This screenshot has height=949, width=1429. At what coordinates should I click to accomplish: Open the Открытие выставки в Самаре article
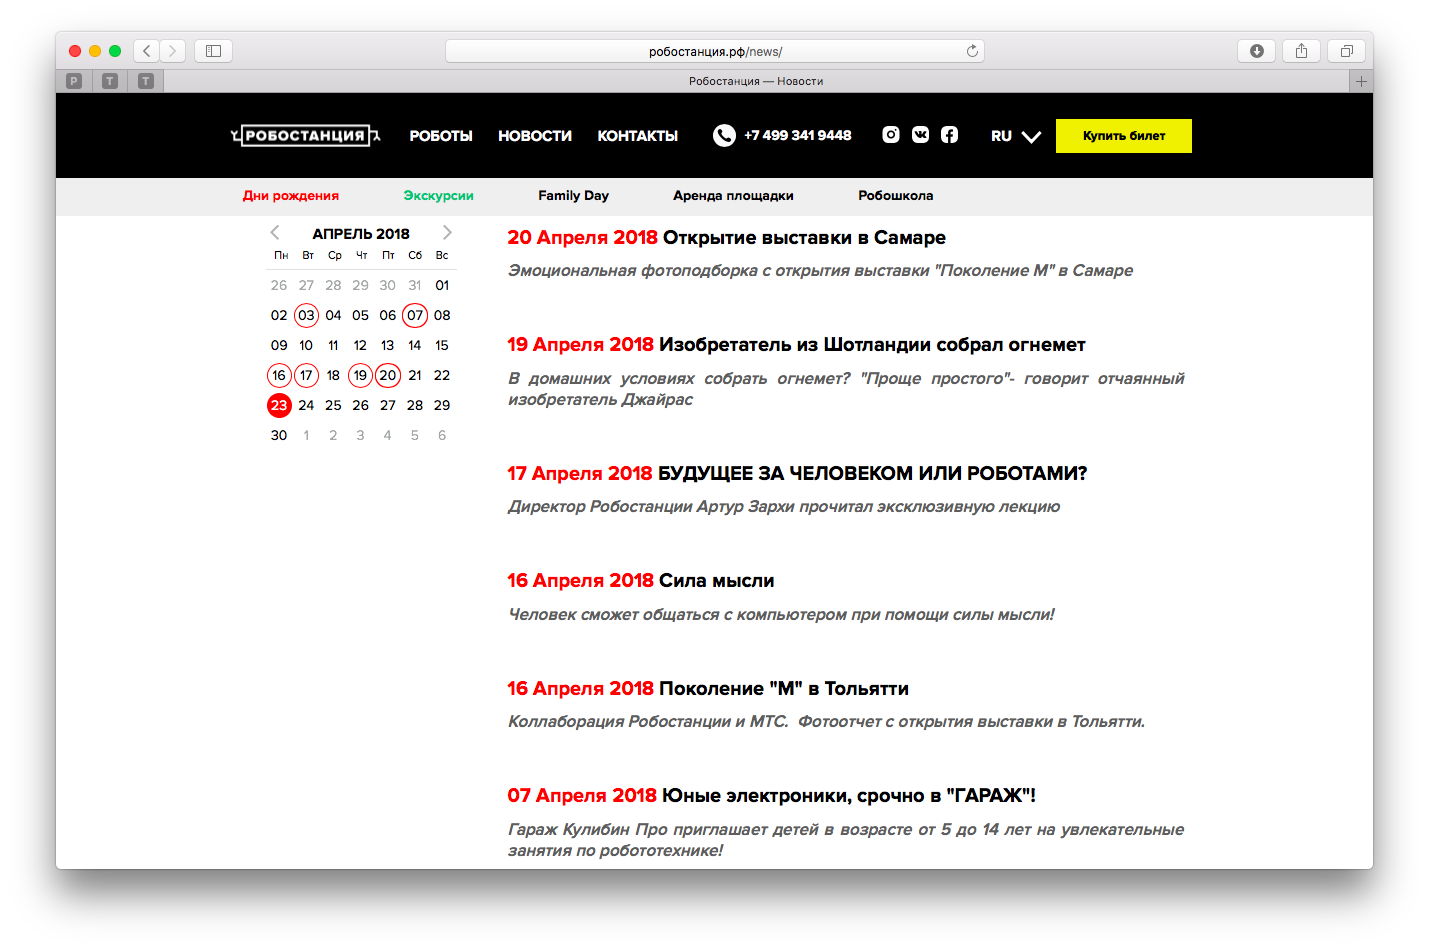point(804,238)
